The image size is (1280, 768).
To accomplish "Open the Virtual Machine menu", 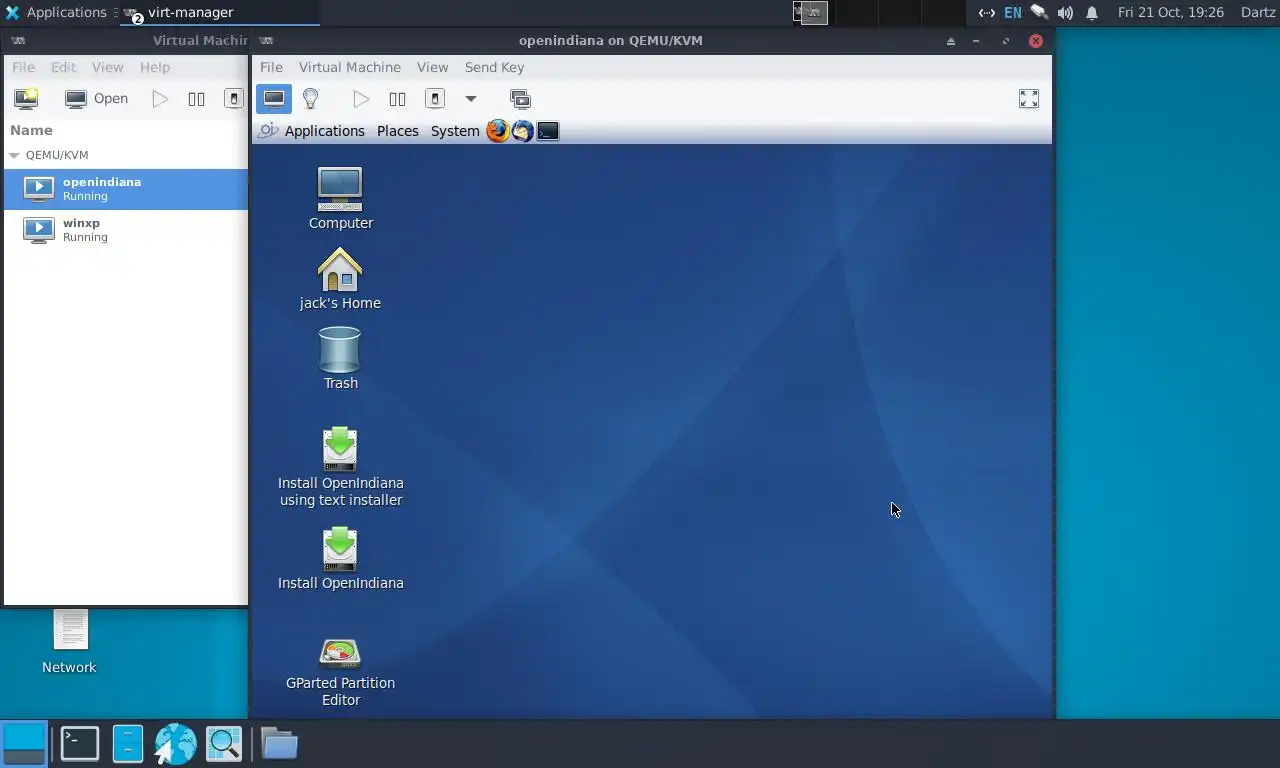I will pyautogui.click(x=350, y=67).
